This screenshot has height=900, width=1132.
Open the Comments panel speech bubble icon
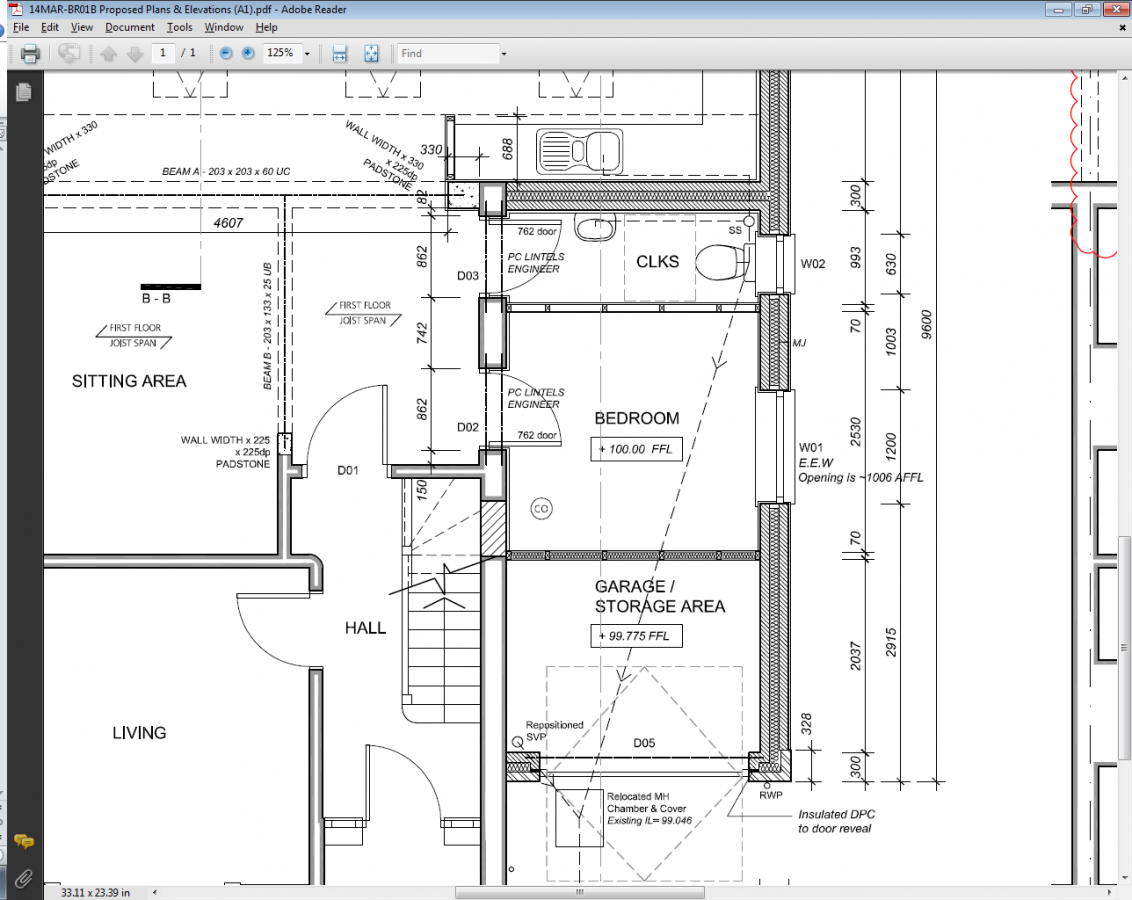(23, 842)
